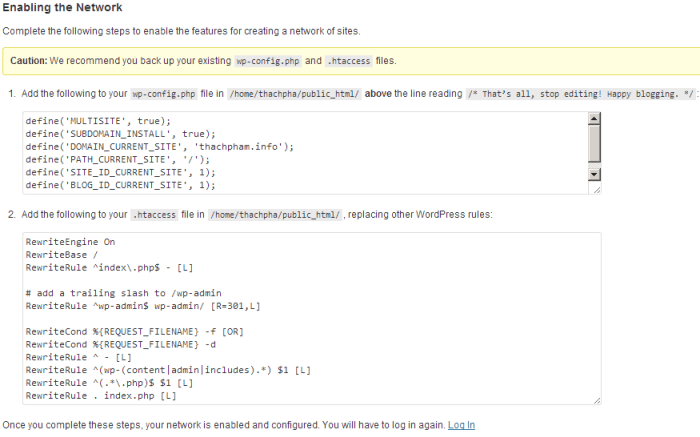Click the RewriteRule ^(.*\.php)$ line
Viewport: 700px width, 437px height.
coord(109,383)
